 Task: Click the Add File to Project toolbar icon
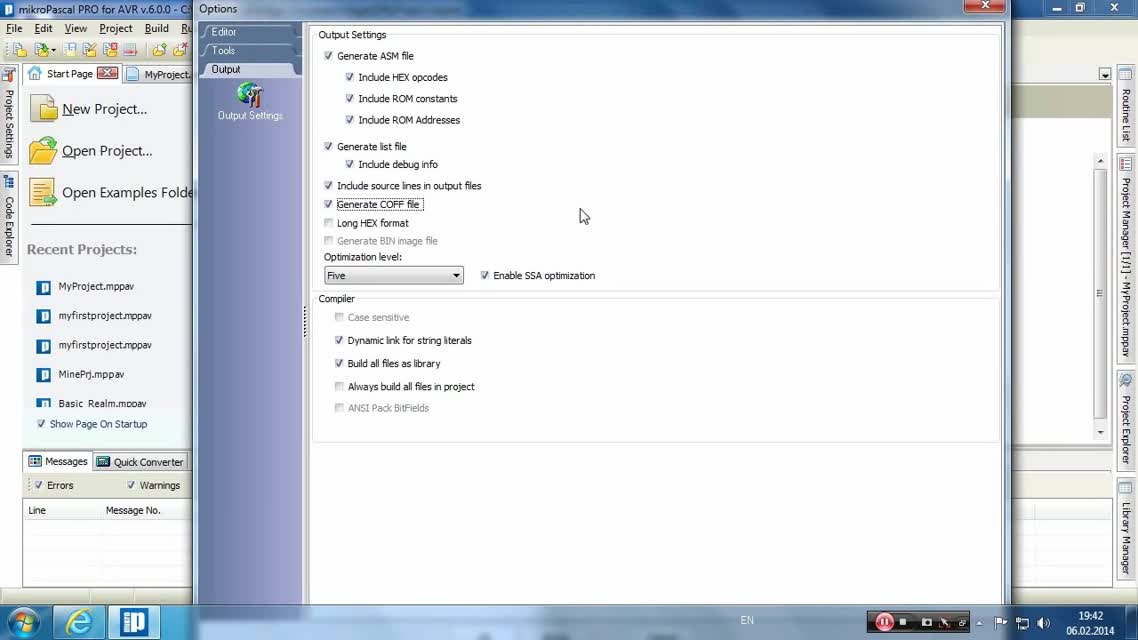coord(159,49)
